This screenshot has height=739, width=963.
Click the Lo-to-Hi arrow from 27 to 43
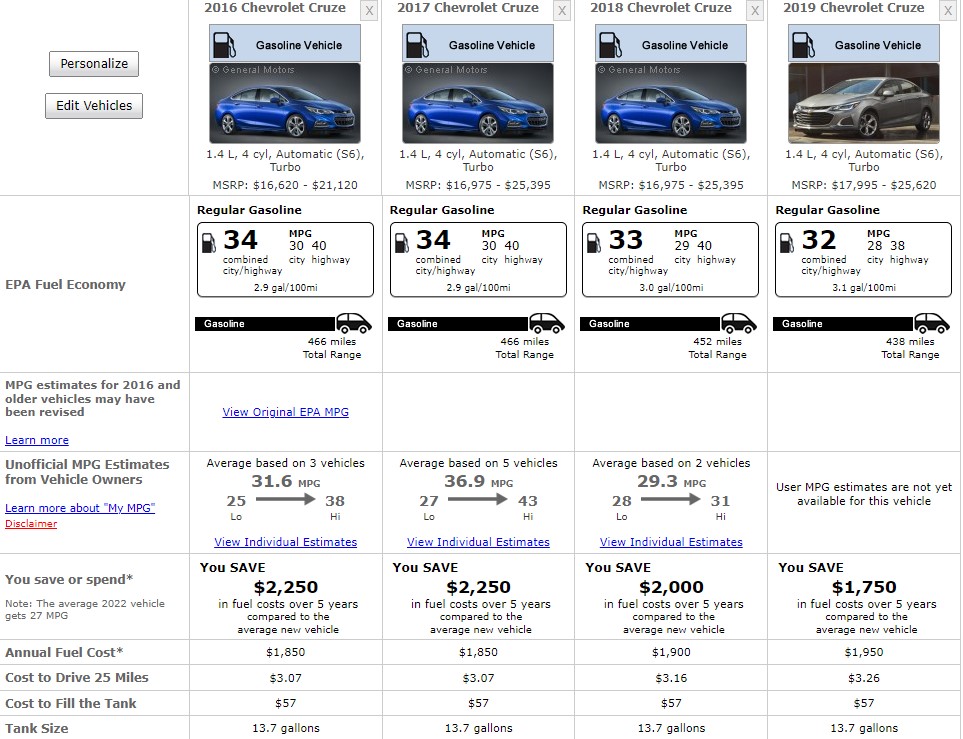(478, 499)
